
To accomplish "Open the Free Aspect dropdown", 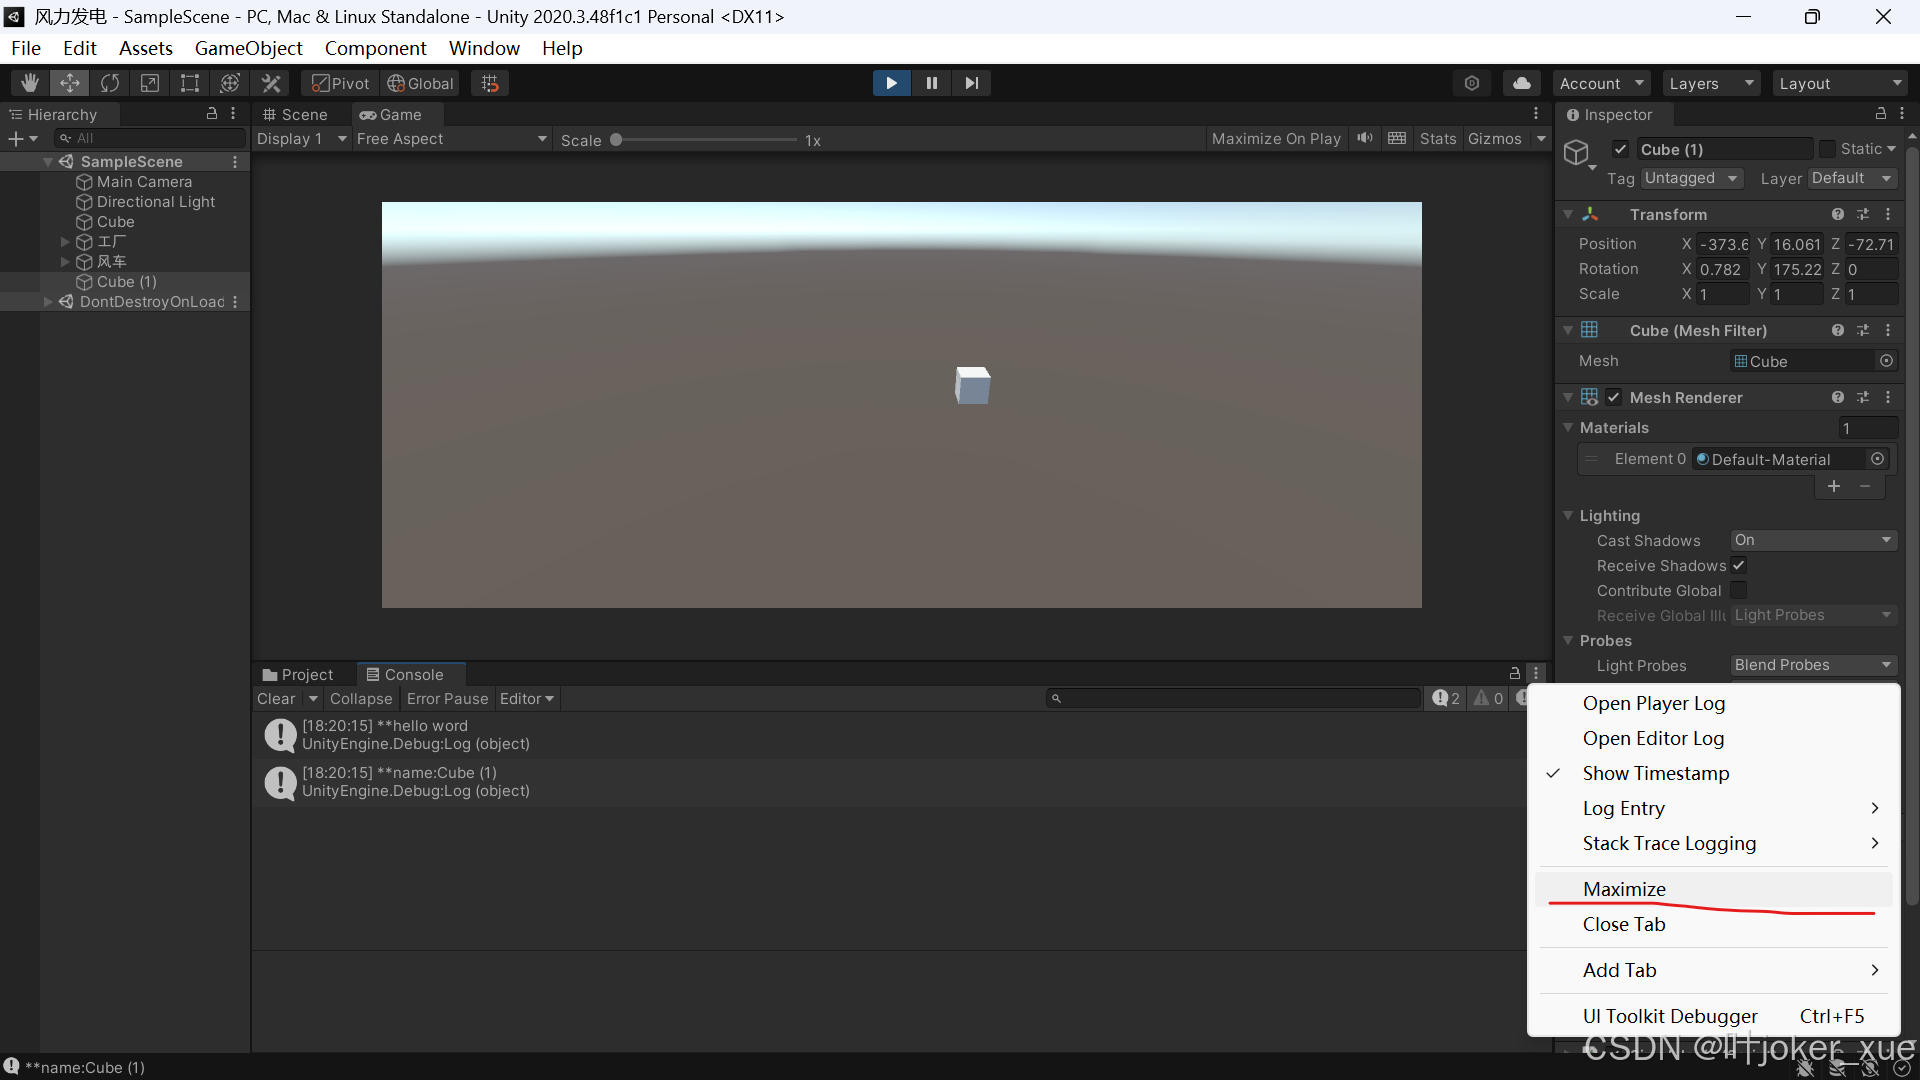I will [450, 139].
